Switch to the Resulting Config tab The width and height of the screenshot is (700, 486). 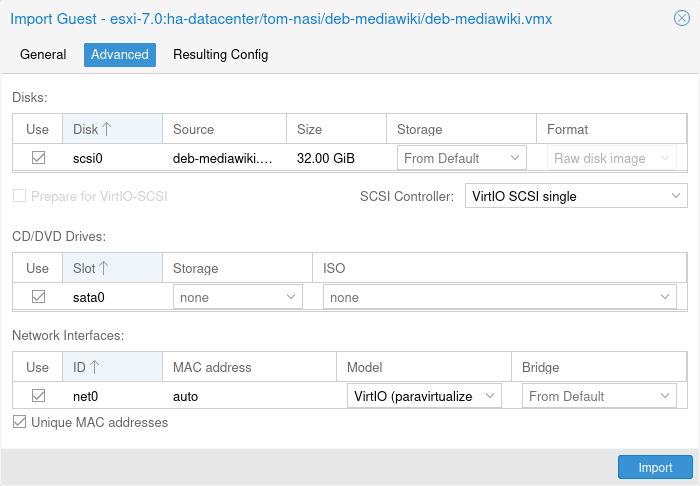220,55
